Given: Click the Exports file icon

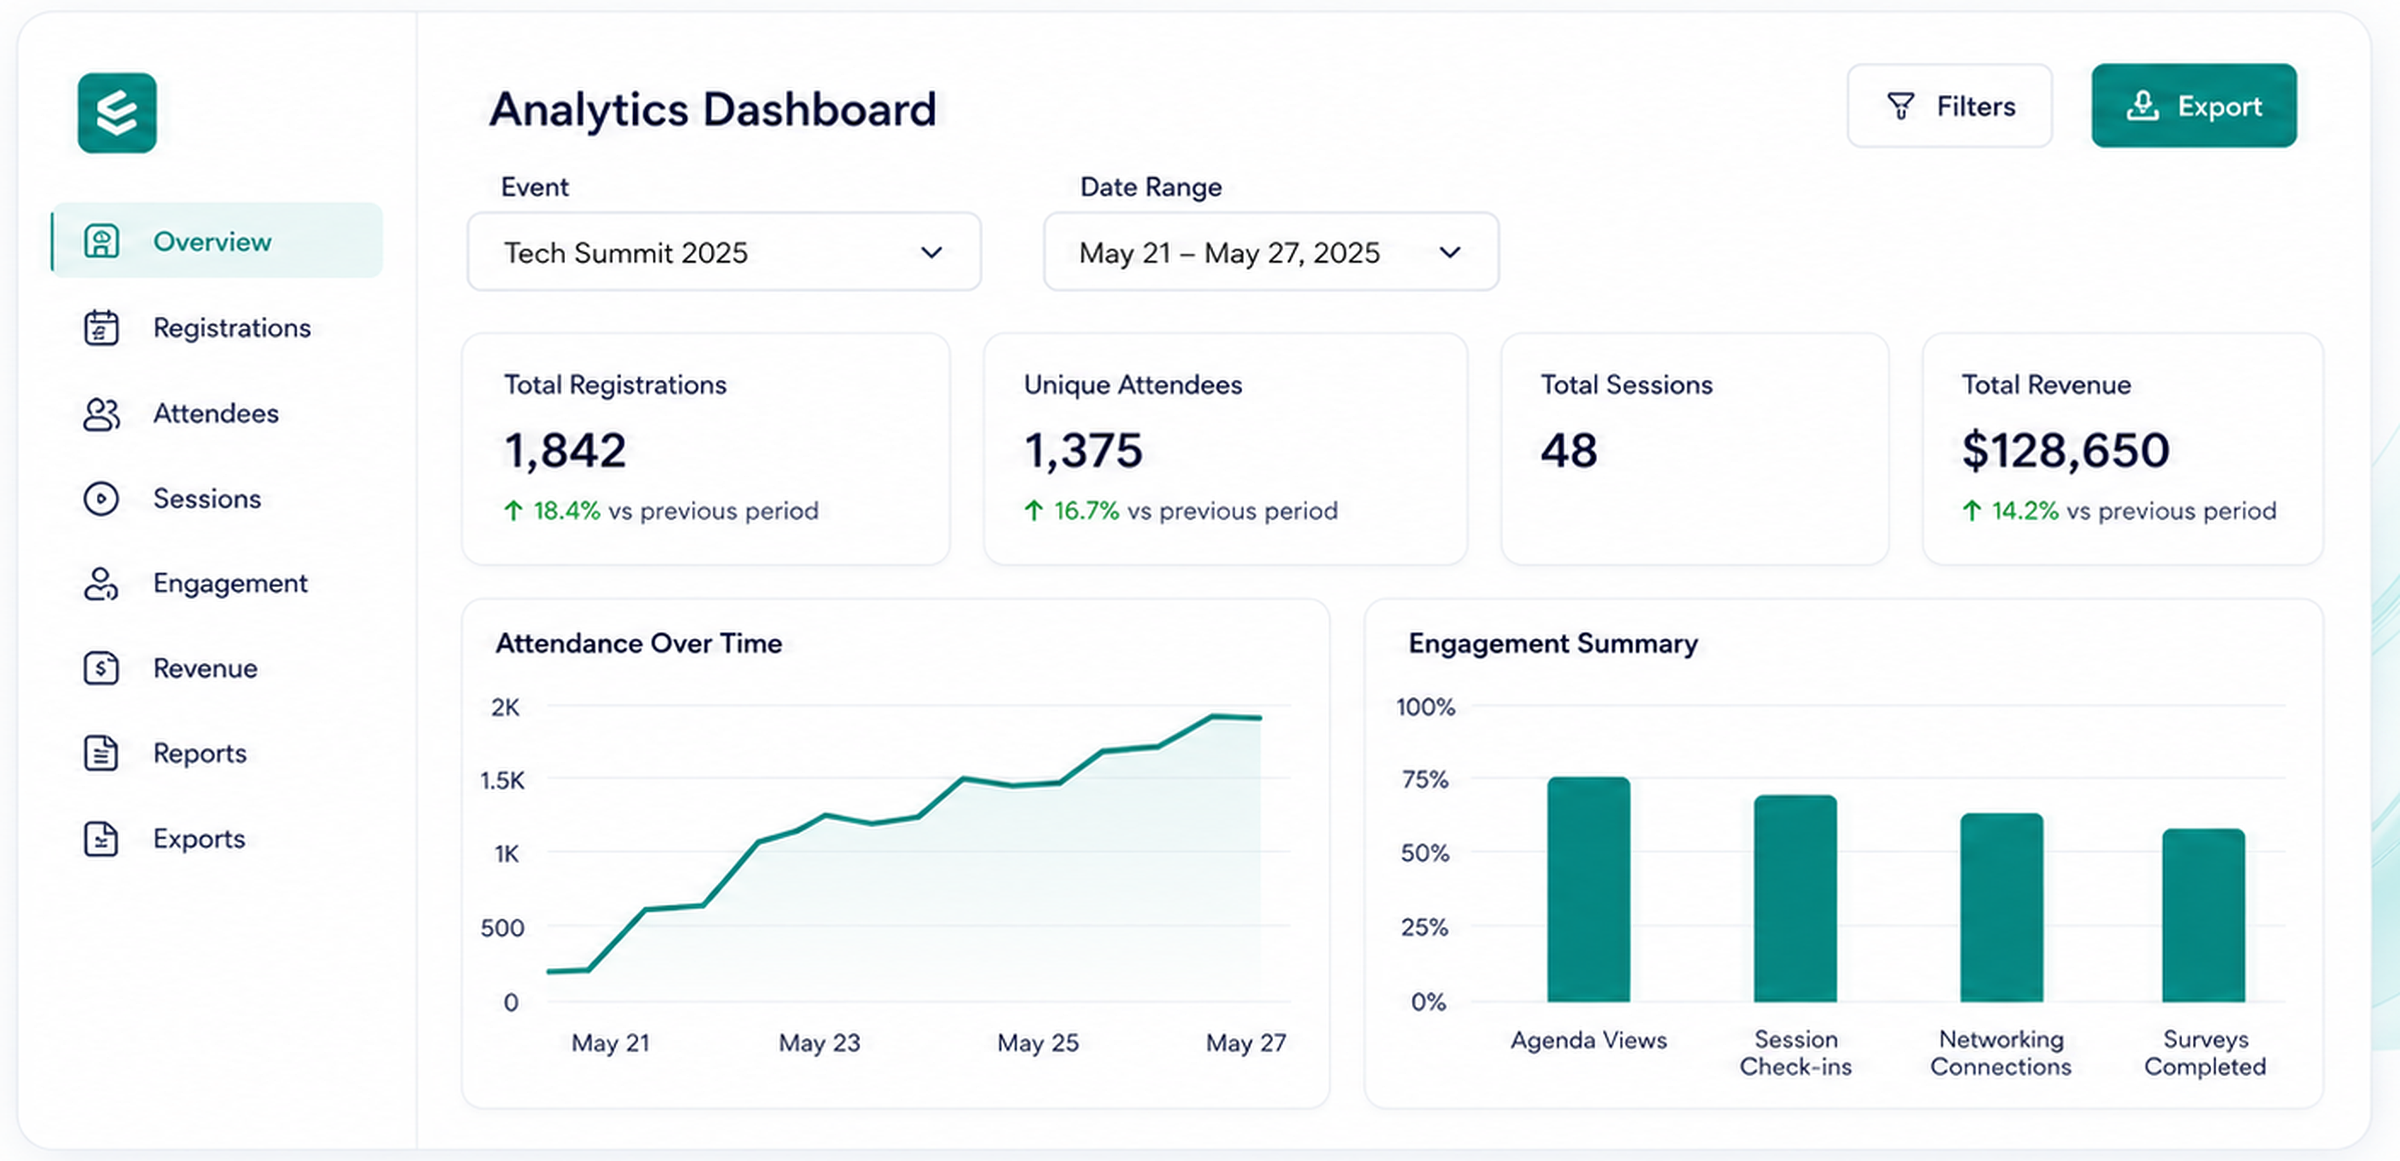Looking at the screenshot, I should click(101, 839).
